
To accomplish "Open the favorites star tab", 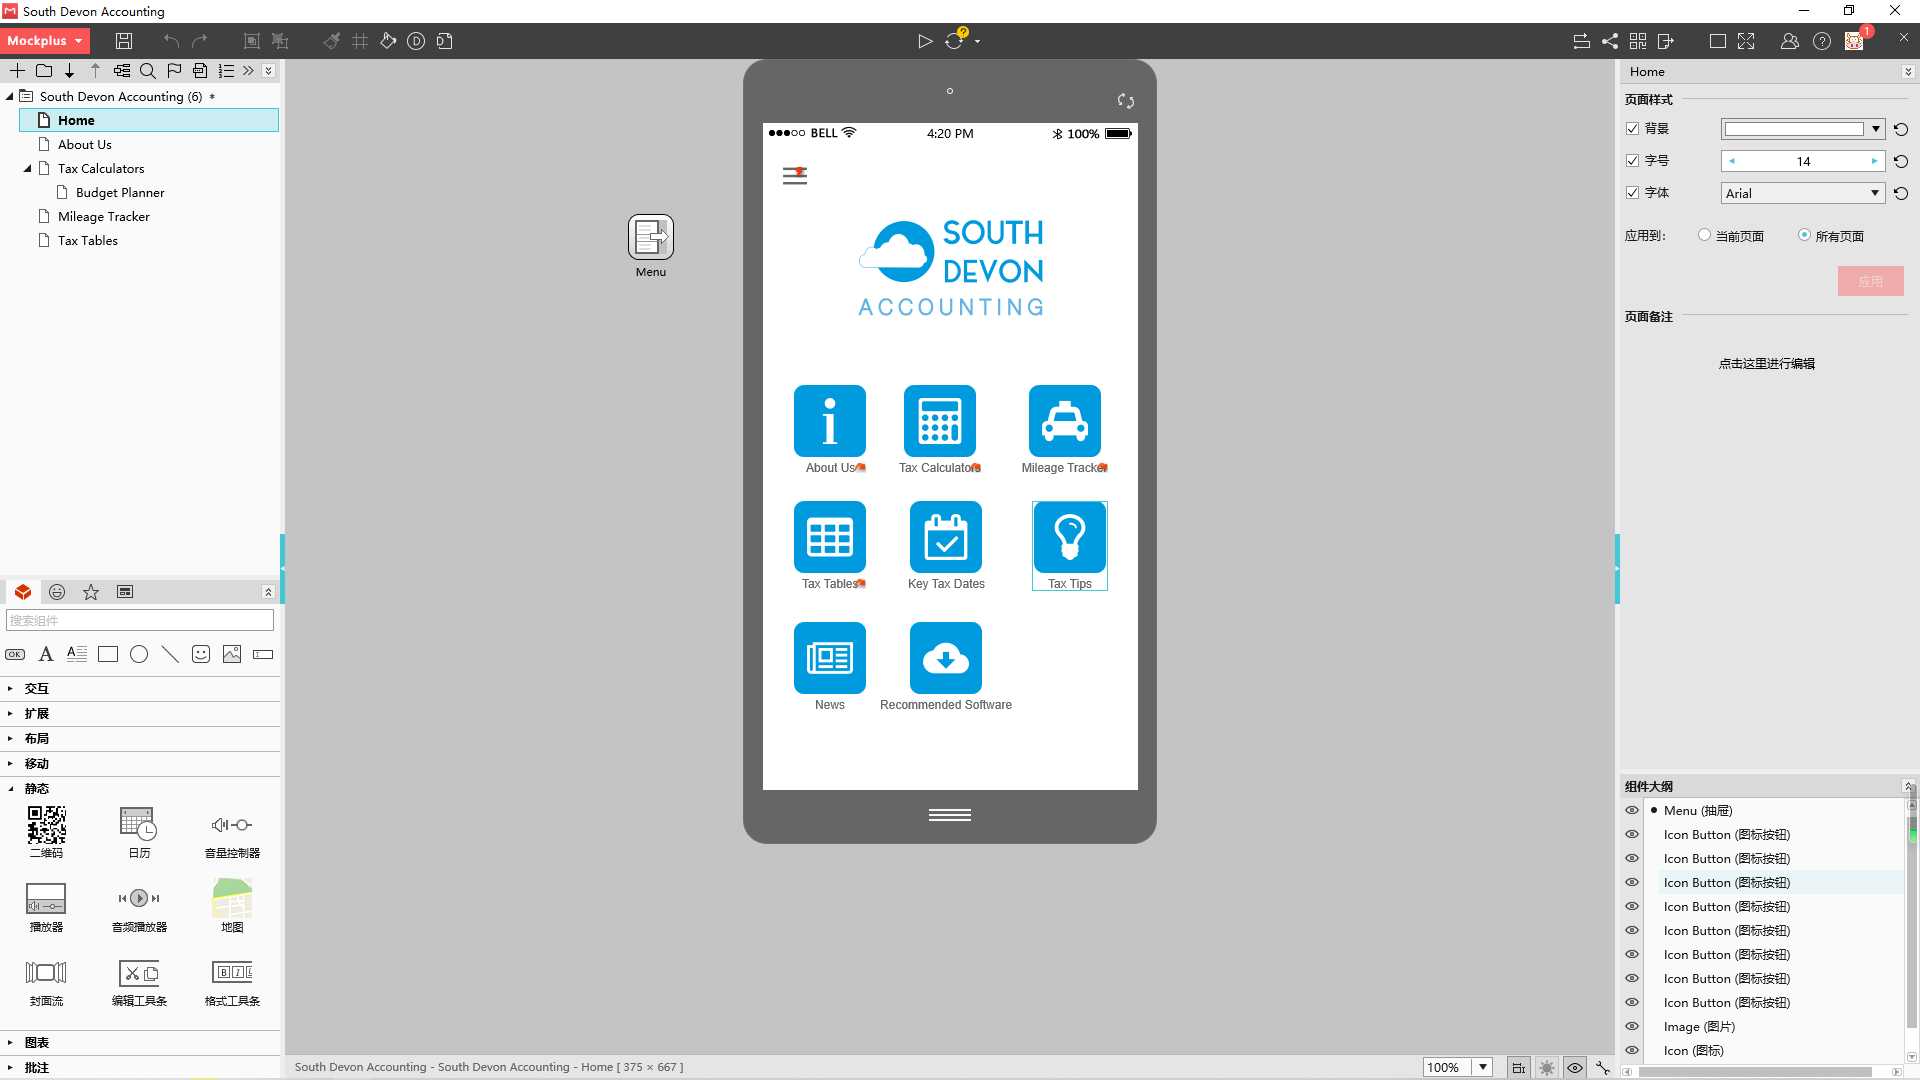I will click(x=91, y=592).
